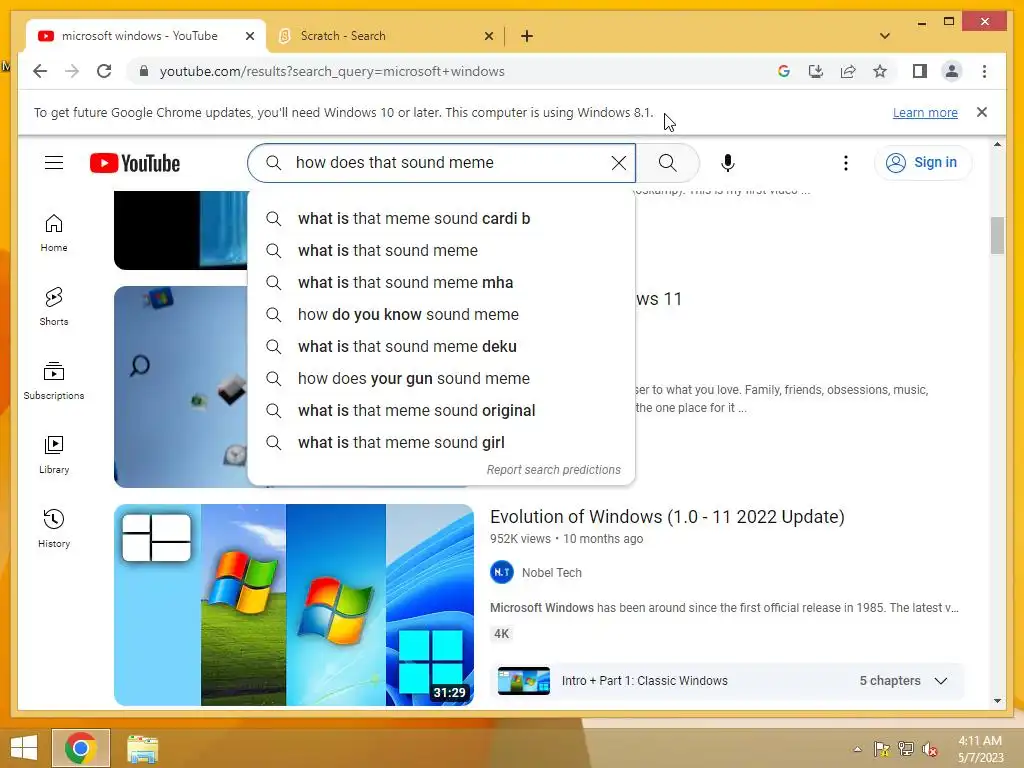This screenshot has height=768, width=1024.
Task: Open the Windows Start button
Action: click(x=24, y=748)
